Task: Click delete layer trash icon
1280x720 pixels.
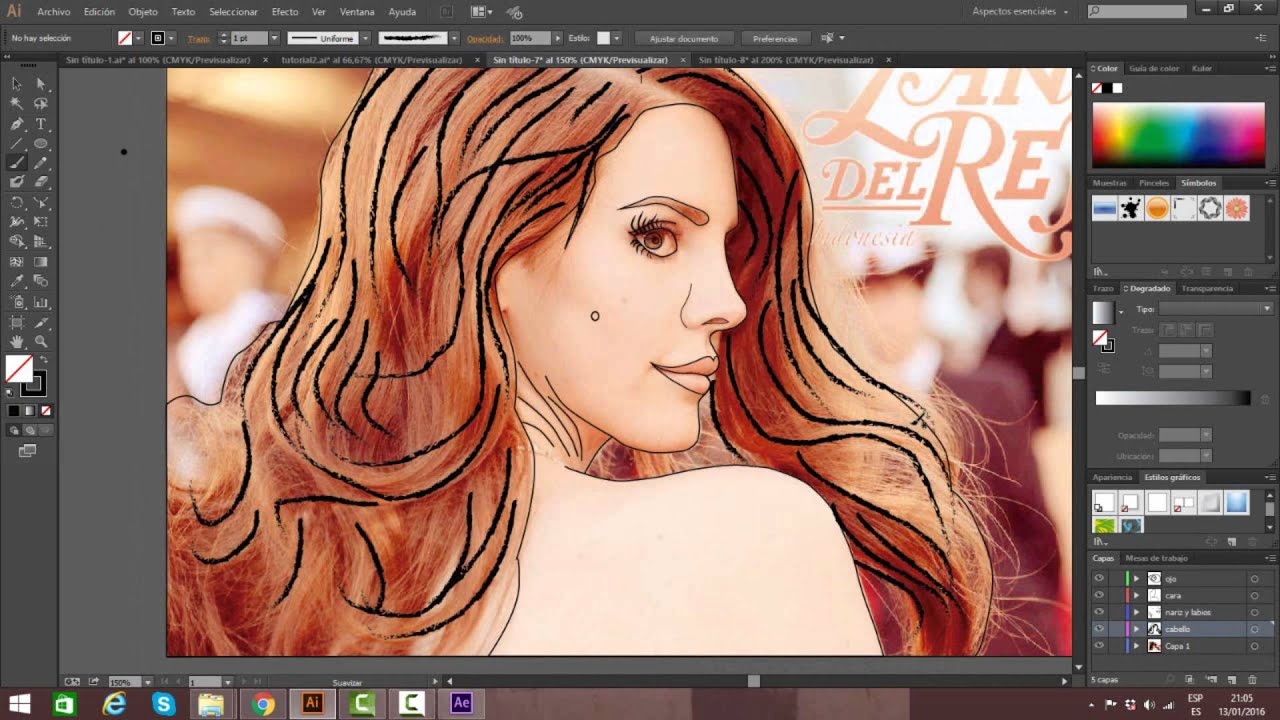Action: 1252,680
